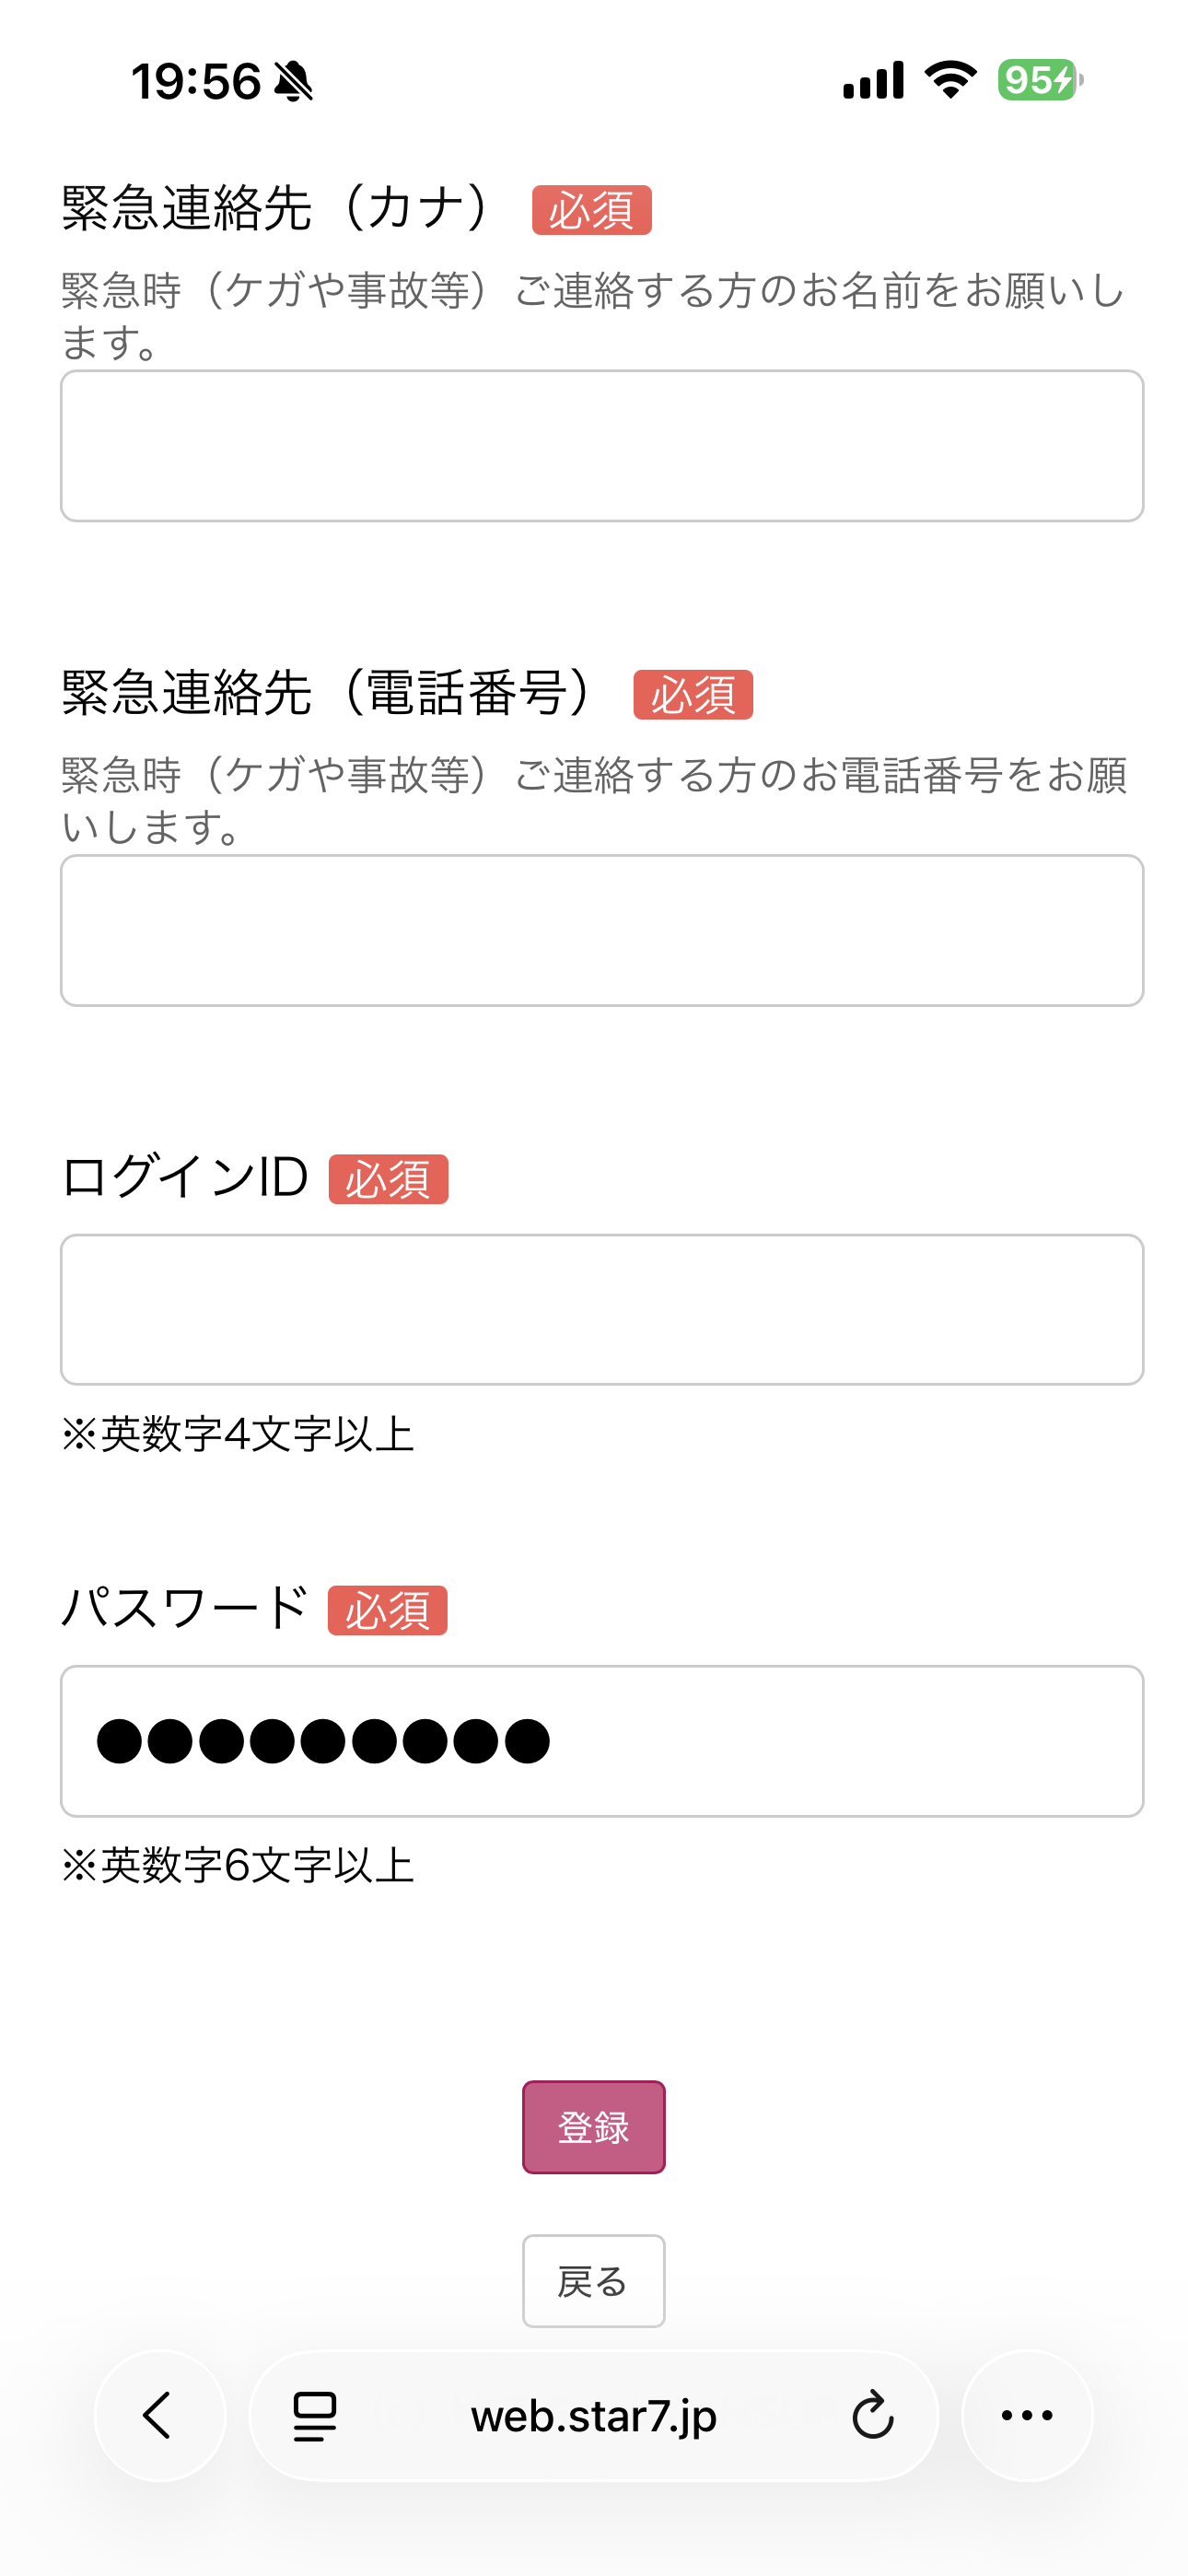
Task: Tap the browser back arrow icon
Action: click(x=159, y=2415)
